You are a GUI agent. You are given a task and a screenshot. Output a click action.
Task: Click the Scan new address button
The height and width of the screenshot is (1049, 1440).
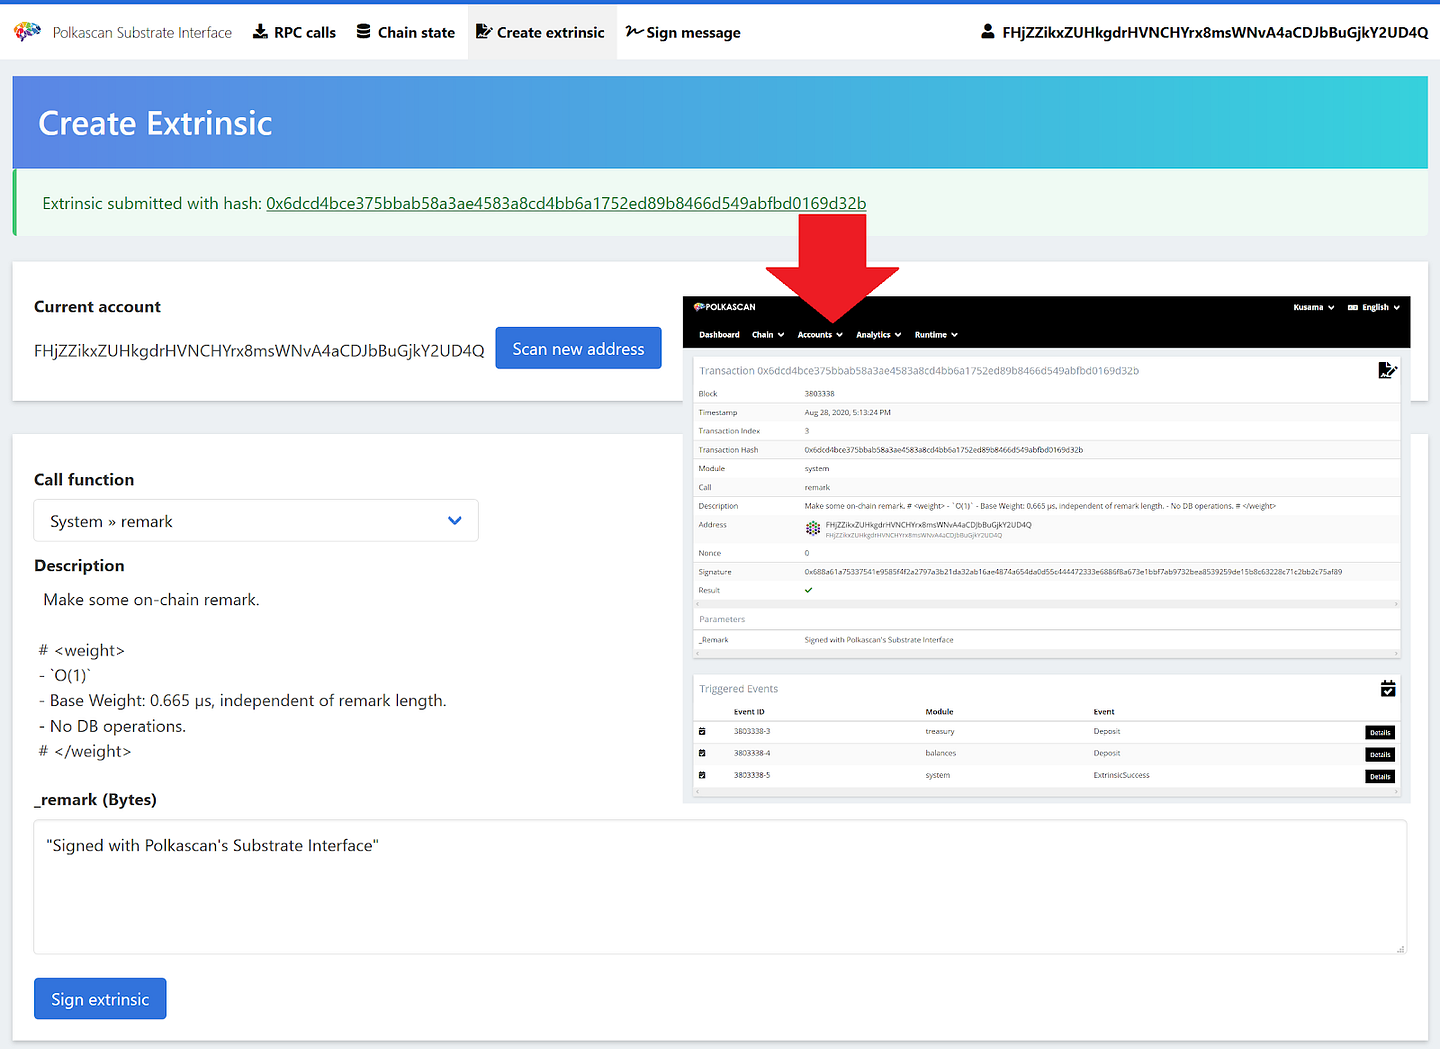578,348
